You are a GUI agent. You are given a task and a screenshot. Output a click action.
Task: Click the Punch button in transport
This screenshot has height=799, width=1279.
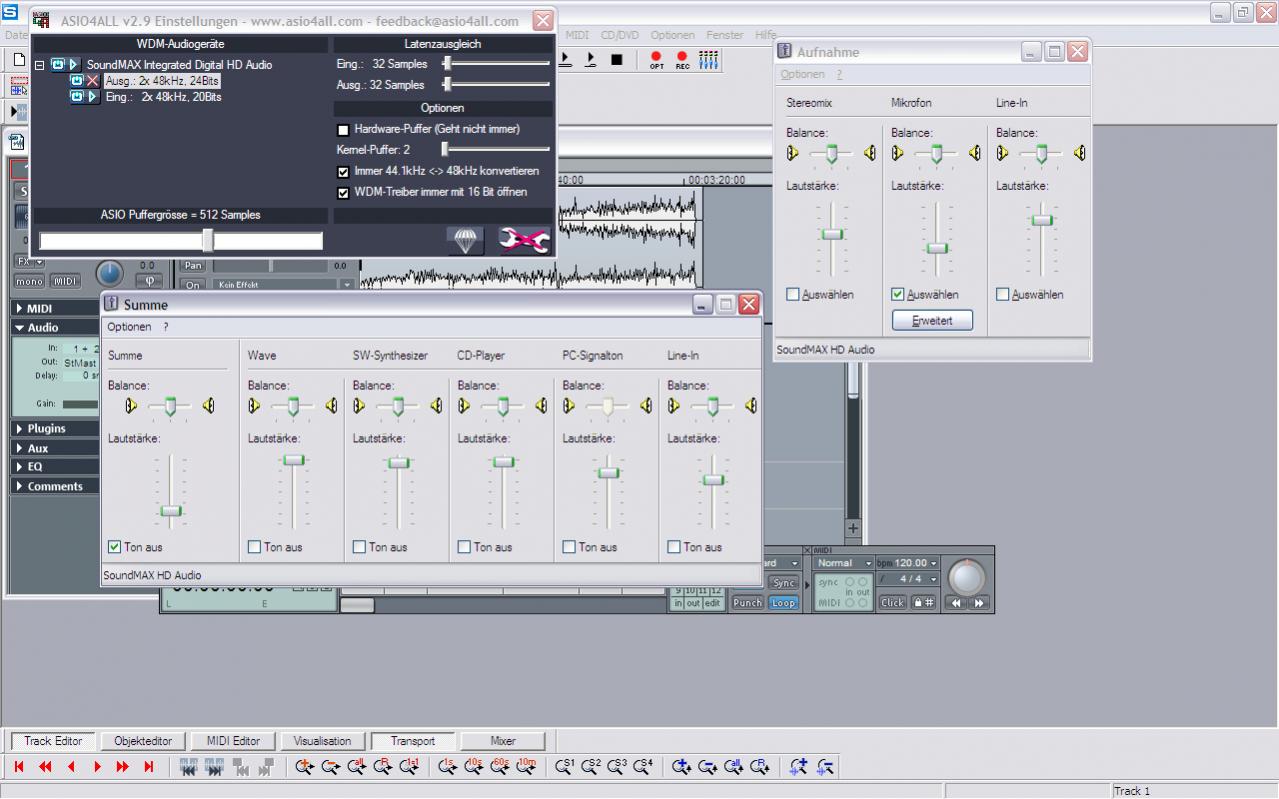[x=747, y=603]
